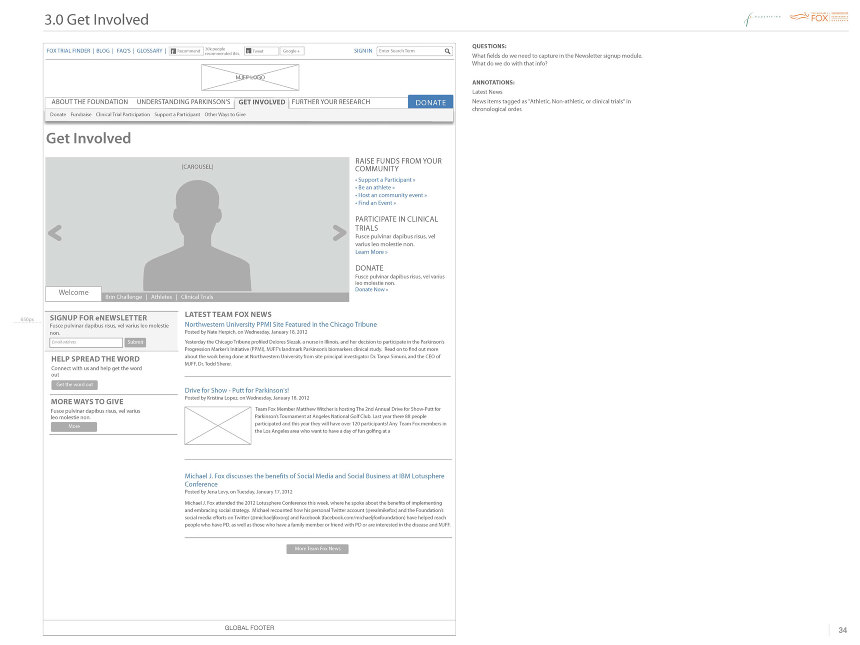The width and height of the screenshot is (860, 645).
Task: Select Fundraise in the sub-navigation
Action: coord(81,115)
